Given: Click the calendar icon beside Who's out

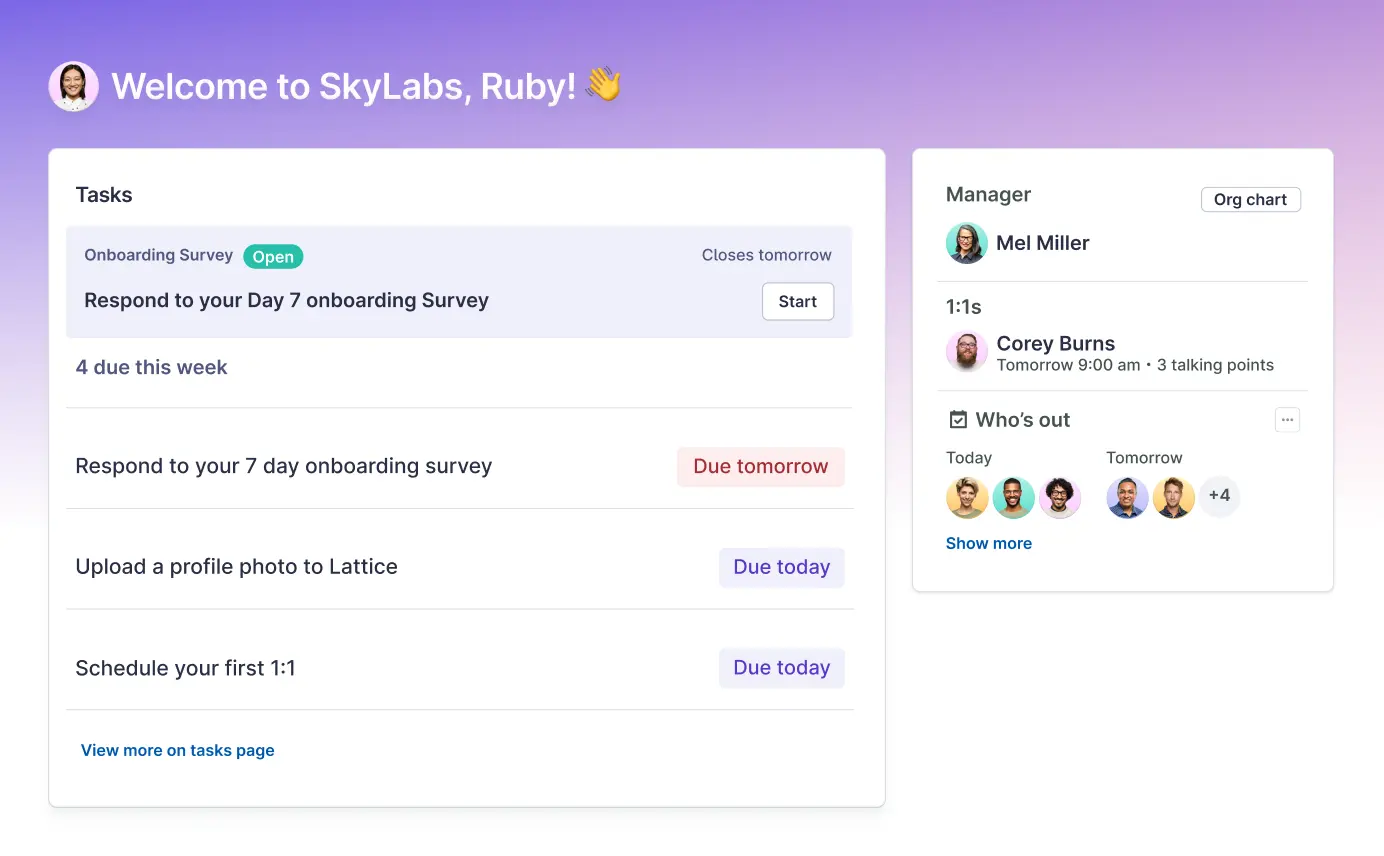Looking at the screenshot, I should coord(958,420).
